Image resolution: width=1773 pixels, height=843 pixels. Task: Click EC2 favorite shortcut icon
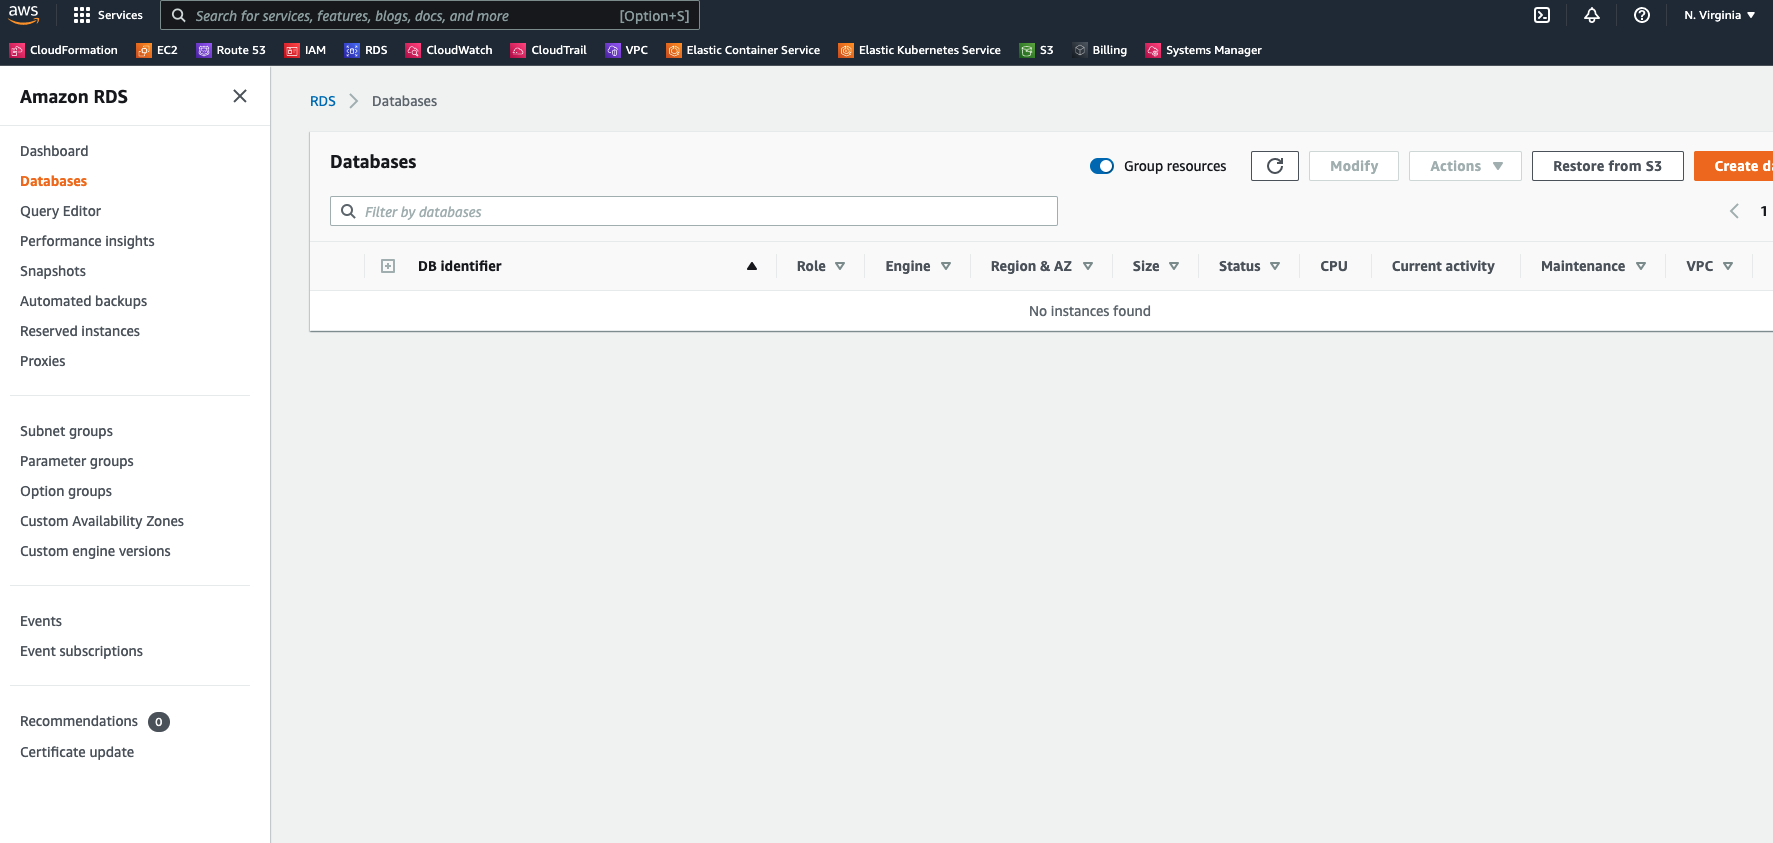144,50
